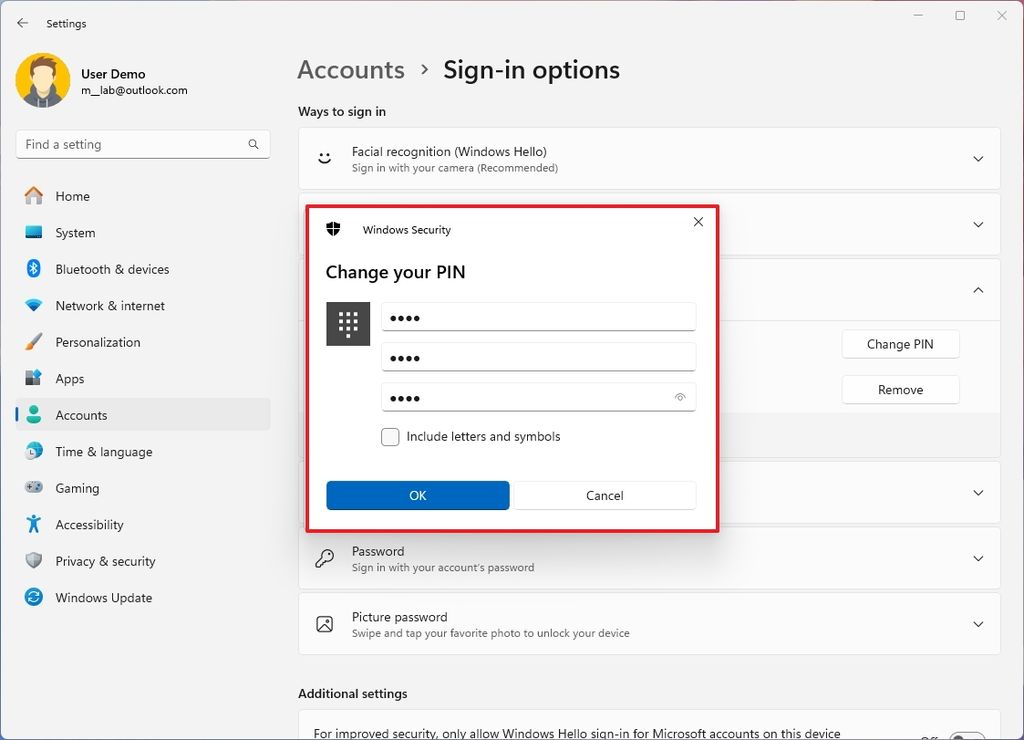
Task: Expand the Password sign-in section
Action: pyautogui.click(x=978, y=557)
